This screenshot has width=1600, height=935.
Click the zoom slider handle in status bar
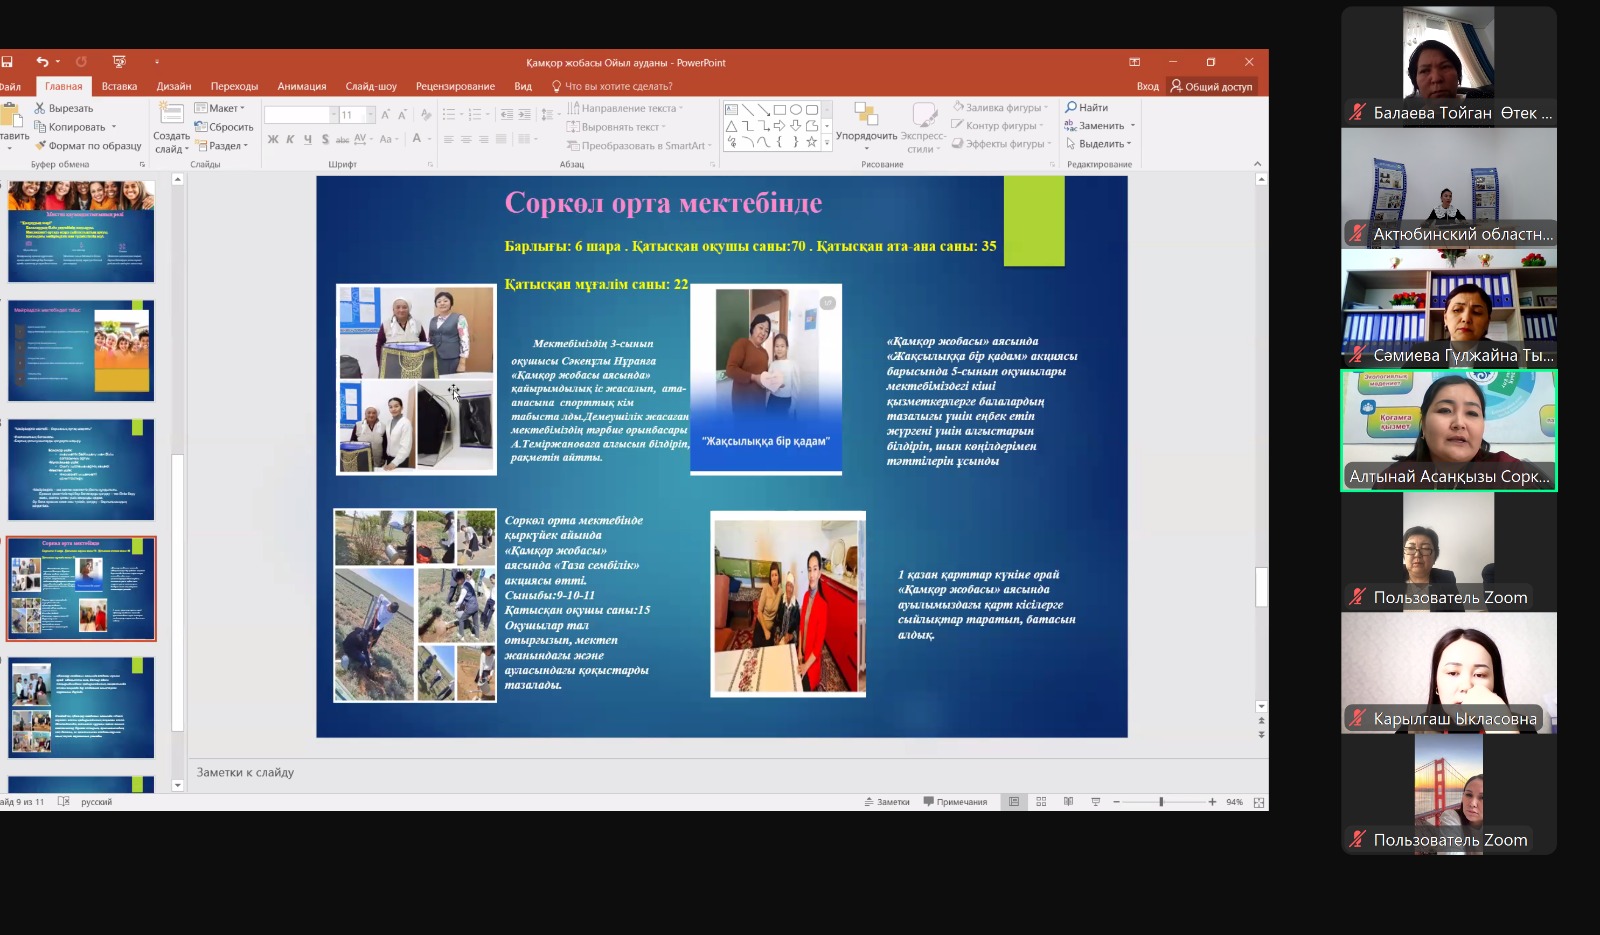tap(1161, 802)
